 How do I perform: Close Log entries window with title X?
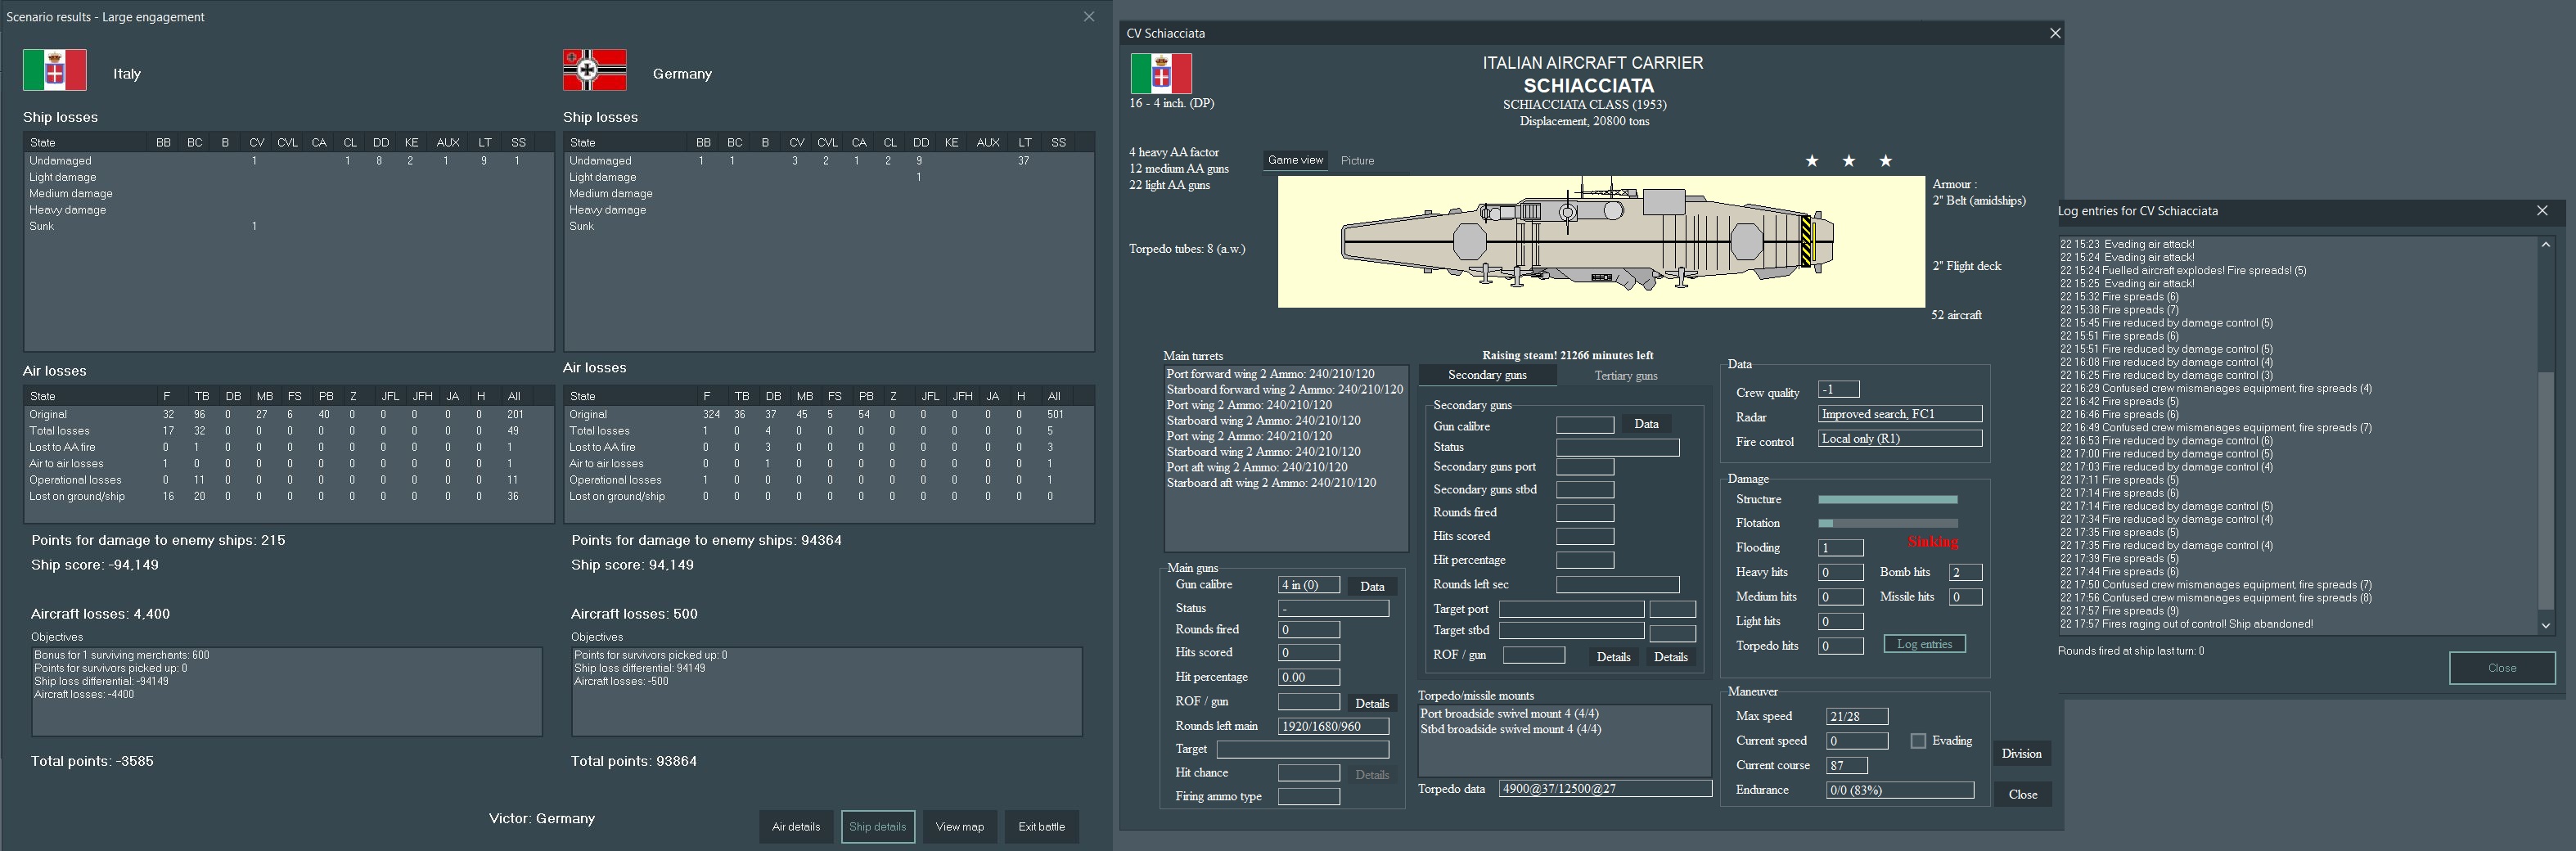tap(2542, 211)
